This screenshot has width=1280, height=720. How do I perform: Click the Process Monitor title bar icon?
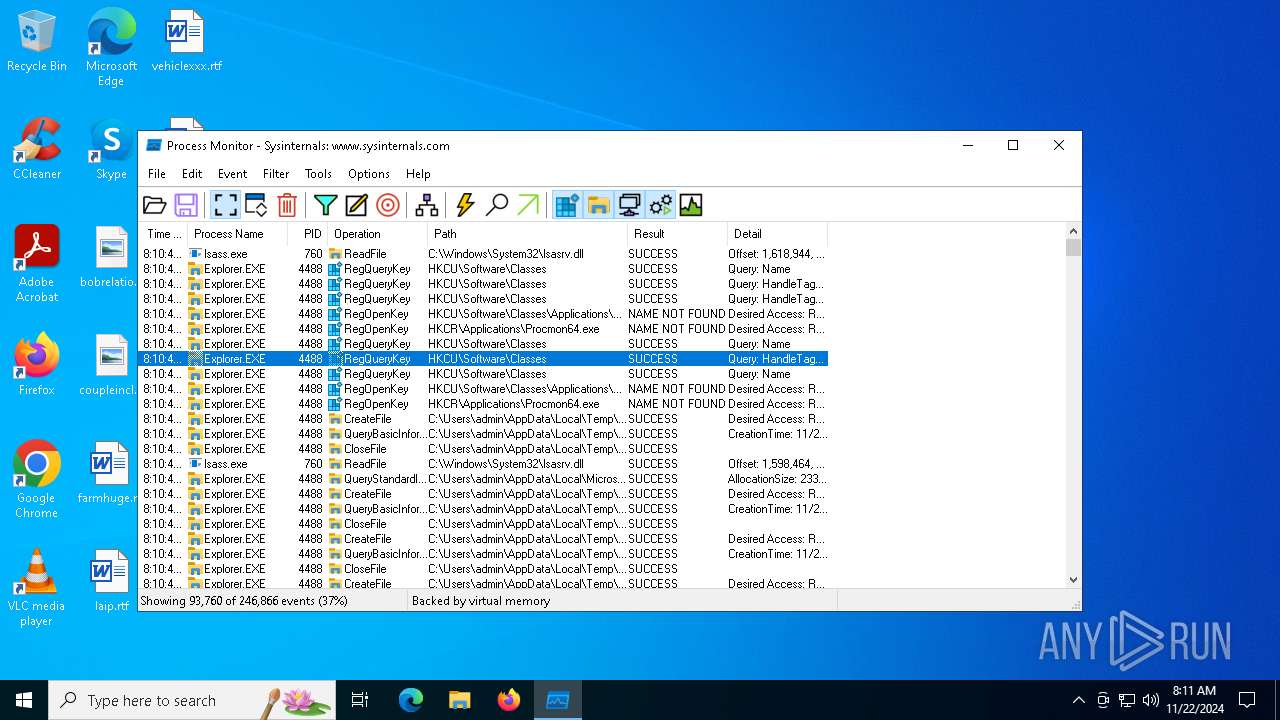point(154,145)
